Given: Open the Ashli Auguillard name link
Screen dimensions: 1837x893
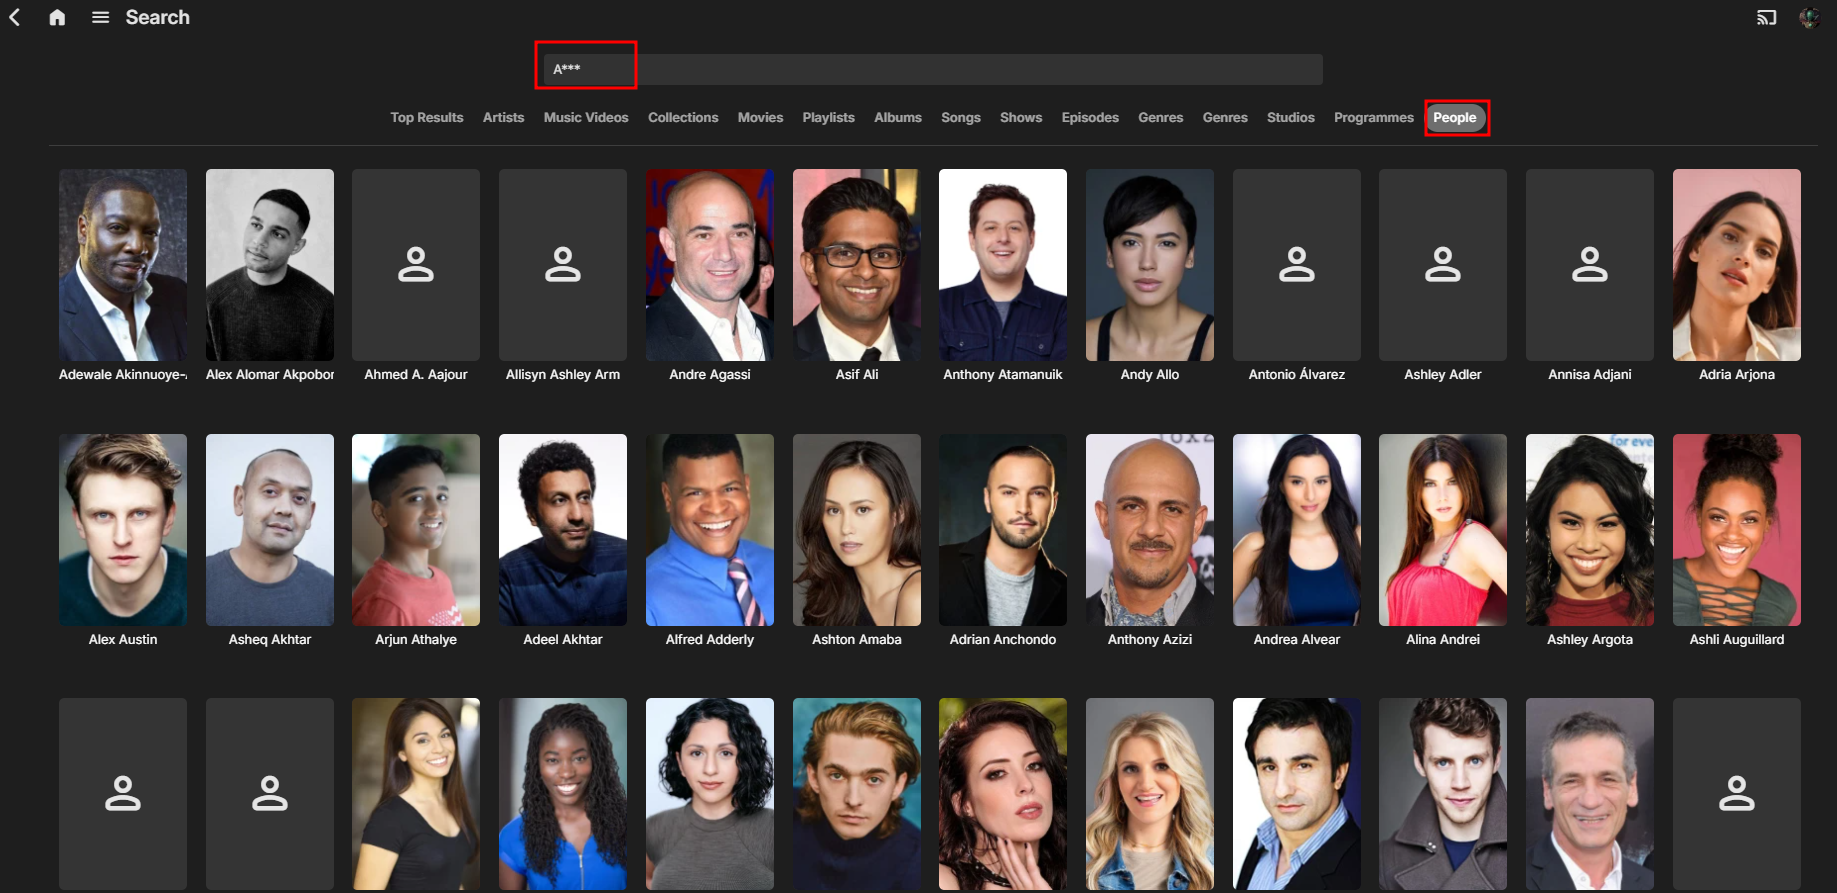Looking at the screenshot, I should pos(1737,640).
